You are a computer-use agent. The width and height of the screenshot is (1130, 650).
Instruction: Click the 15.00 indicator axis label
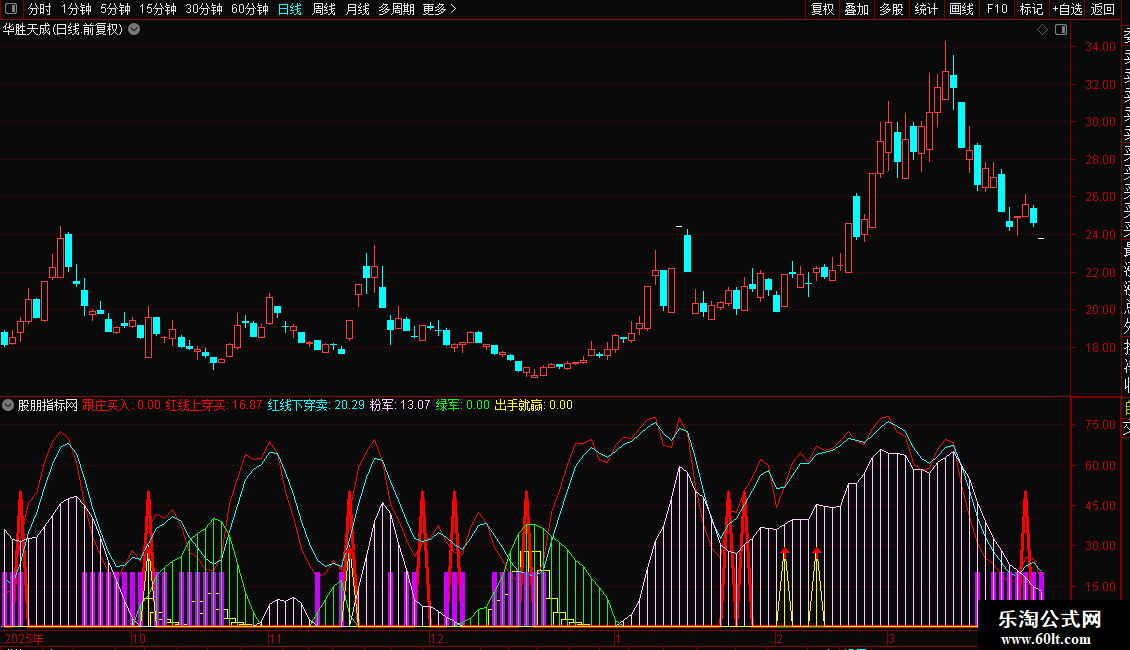click(1100, 587)
